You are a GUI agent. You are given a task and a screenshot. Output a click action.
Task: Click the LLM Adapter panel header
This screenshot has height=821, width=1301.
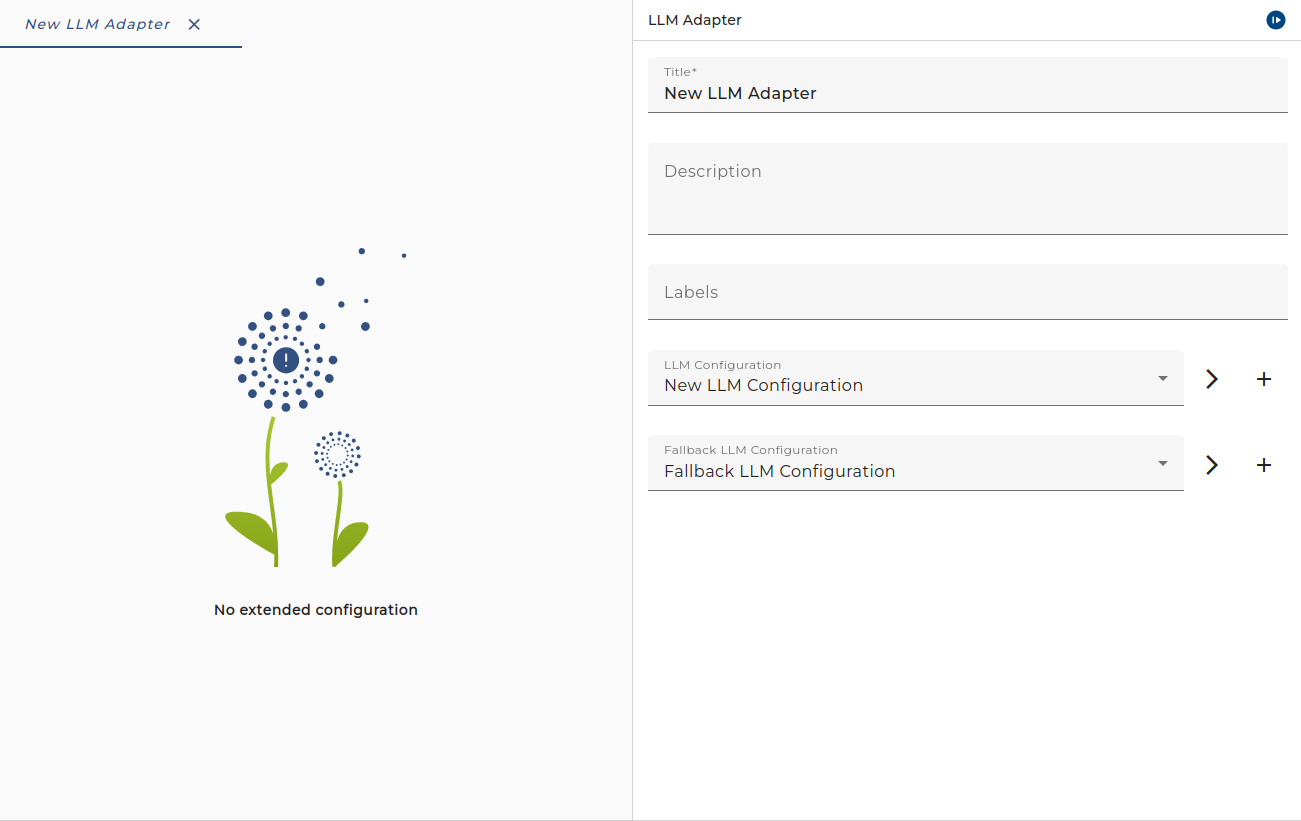(x=695, y=20)
